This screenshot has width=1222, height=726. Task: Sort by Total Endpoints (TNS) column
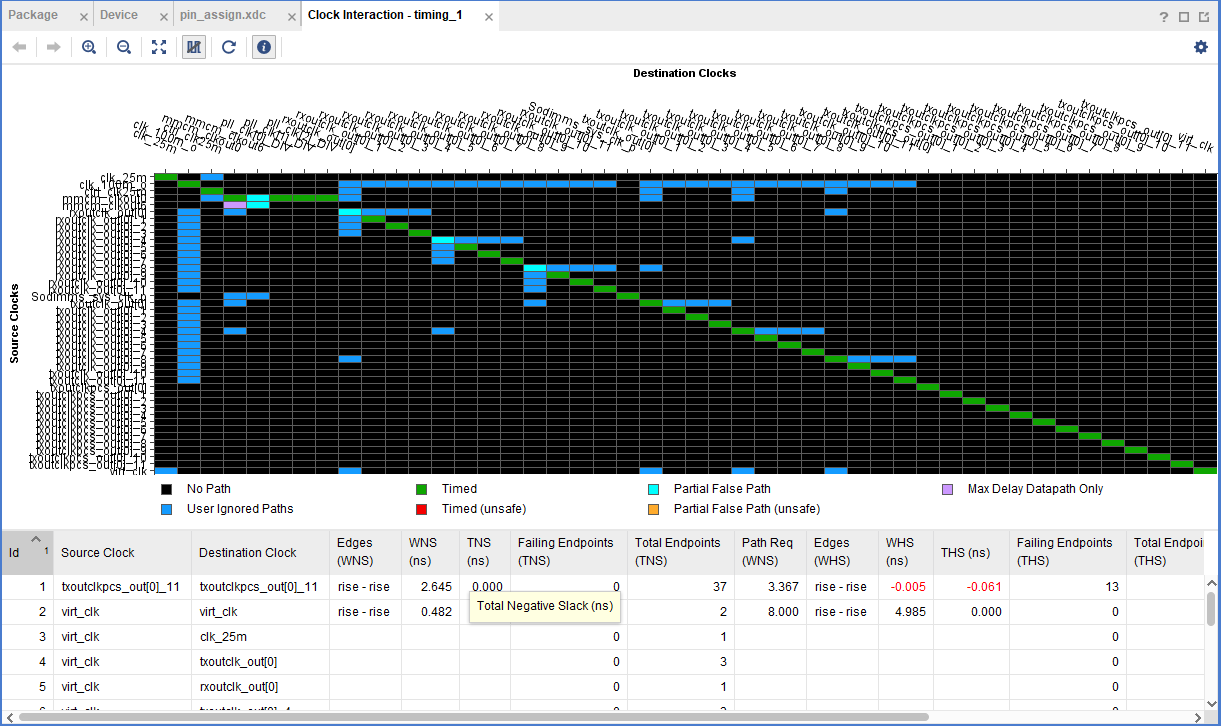pos(680,552)
